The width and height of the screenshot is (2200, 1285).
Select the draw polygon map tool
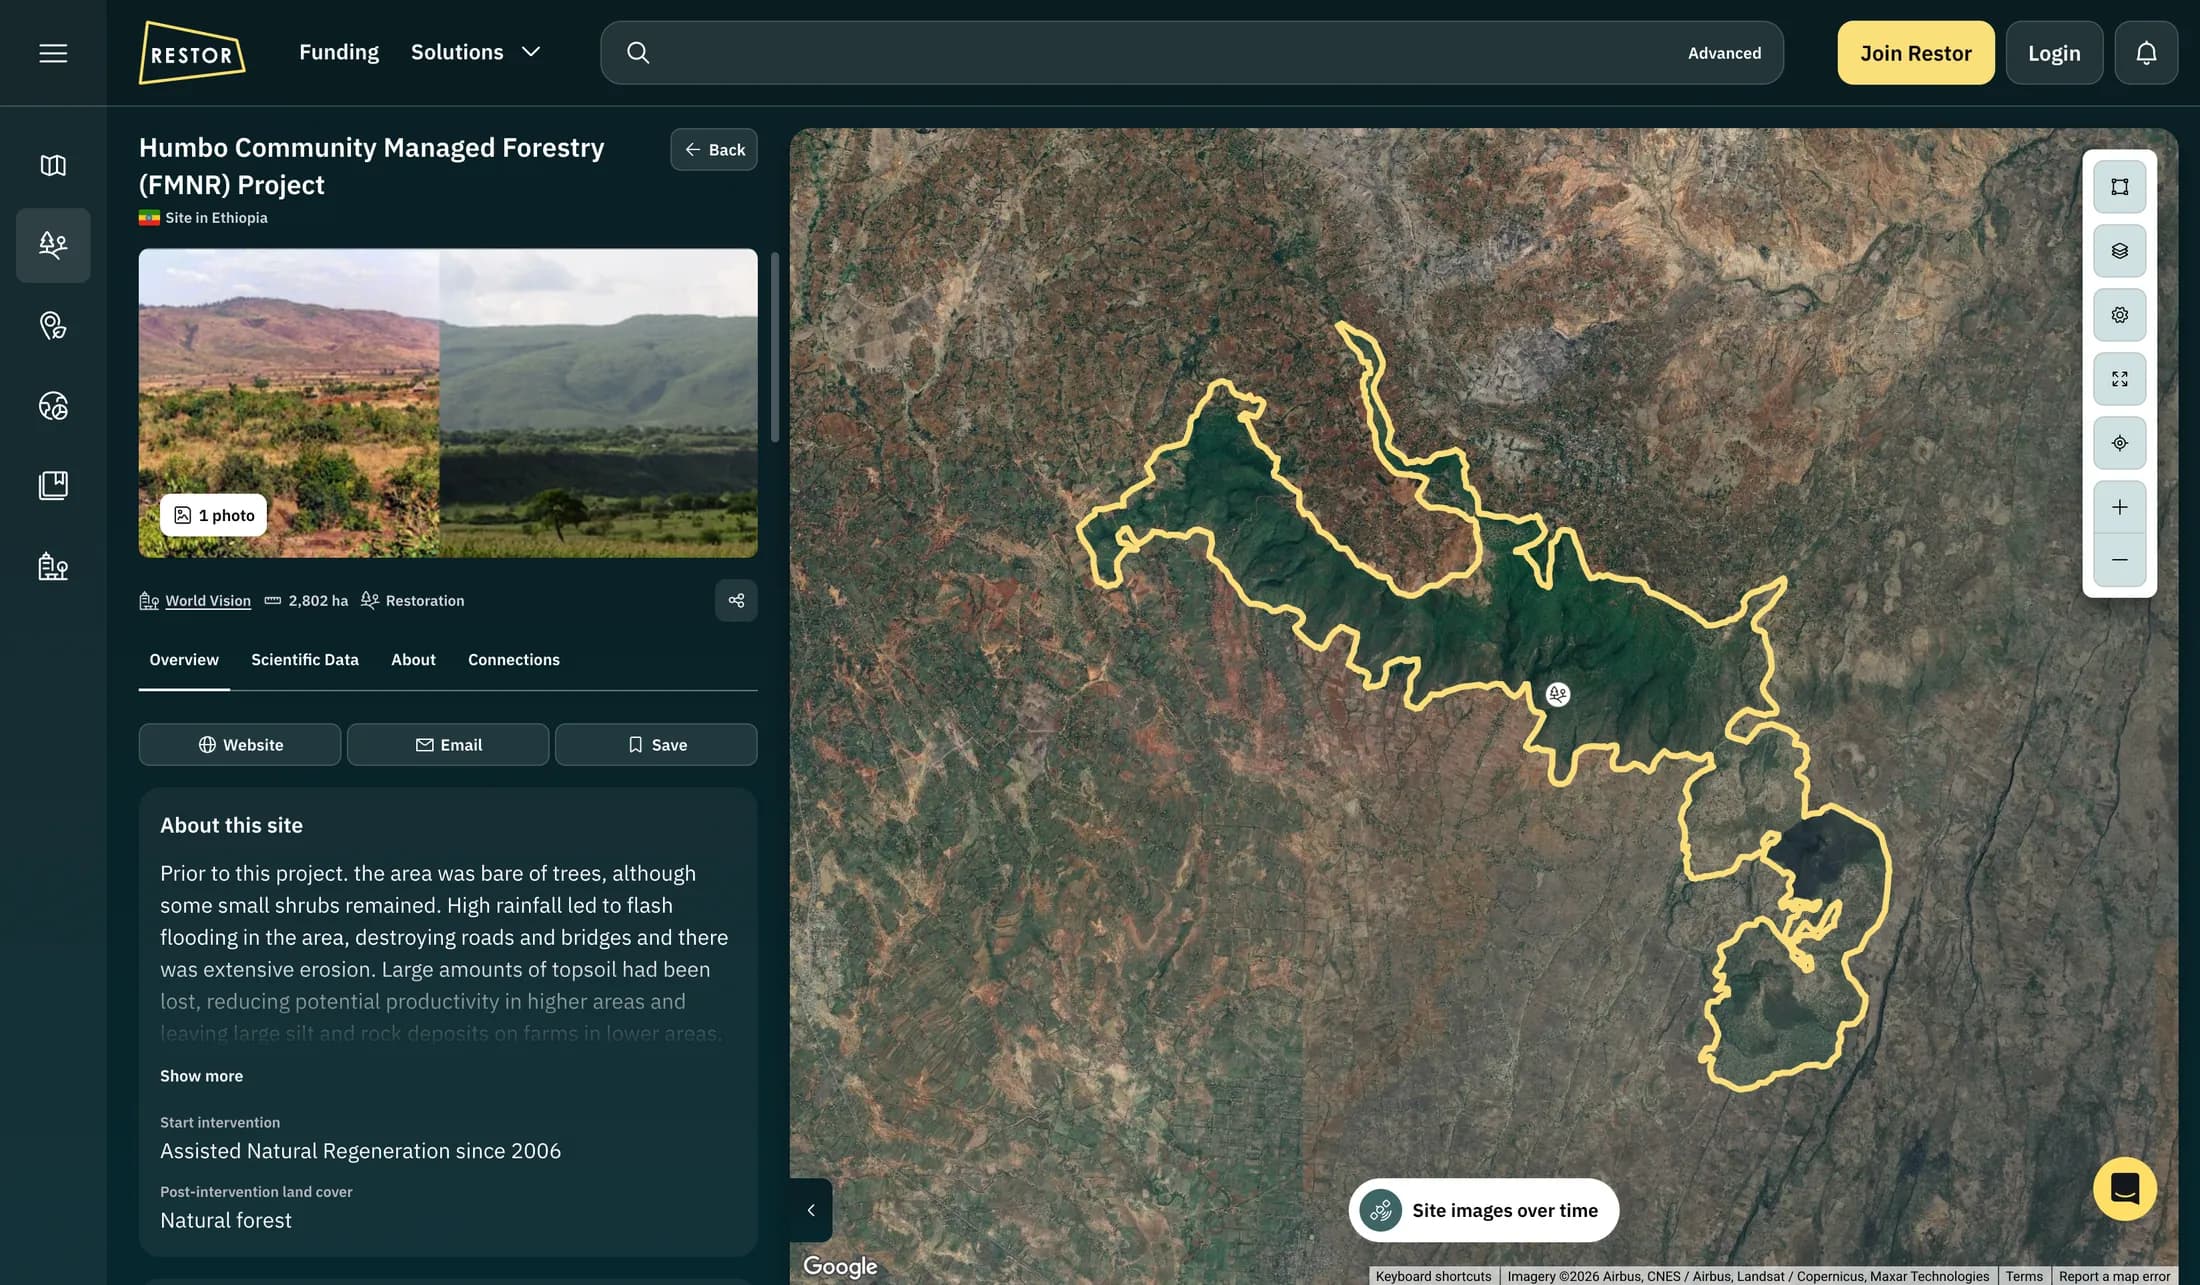[x=2119, y=187]
